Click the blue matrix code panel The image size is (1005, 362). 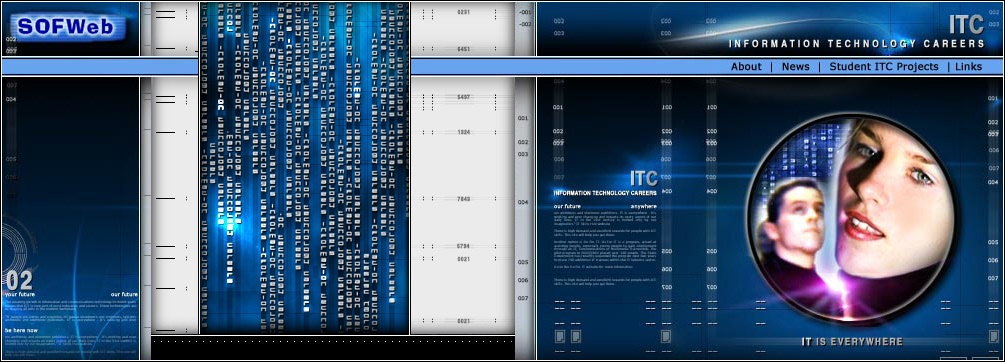(x=304, y=168)
